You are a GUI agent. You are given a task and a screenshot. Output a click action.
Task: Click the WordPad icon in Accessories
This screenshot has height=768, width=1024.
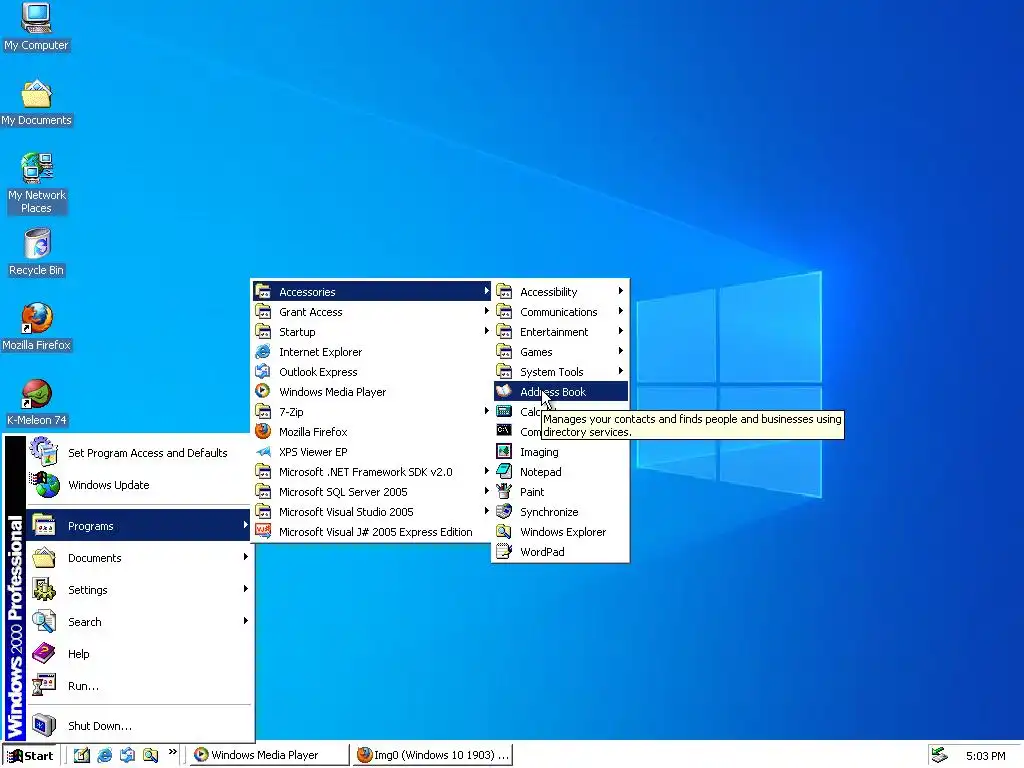[504, 551]
